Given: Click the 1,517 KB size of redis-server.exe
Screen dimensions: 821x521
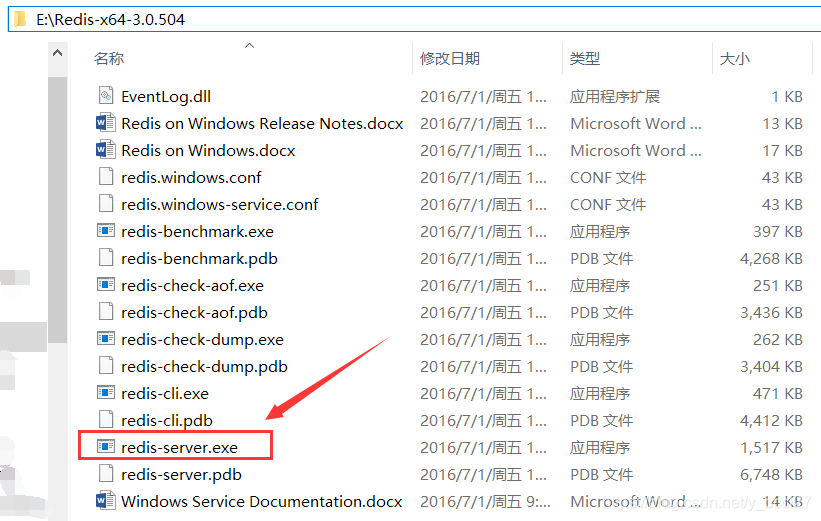Looking at the screenshot, I should pyautogui.click(x=771, y=447).
